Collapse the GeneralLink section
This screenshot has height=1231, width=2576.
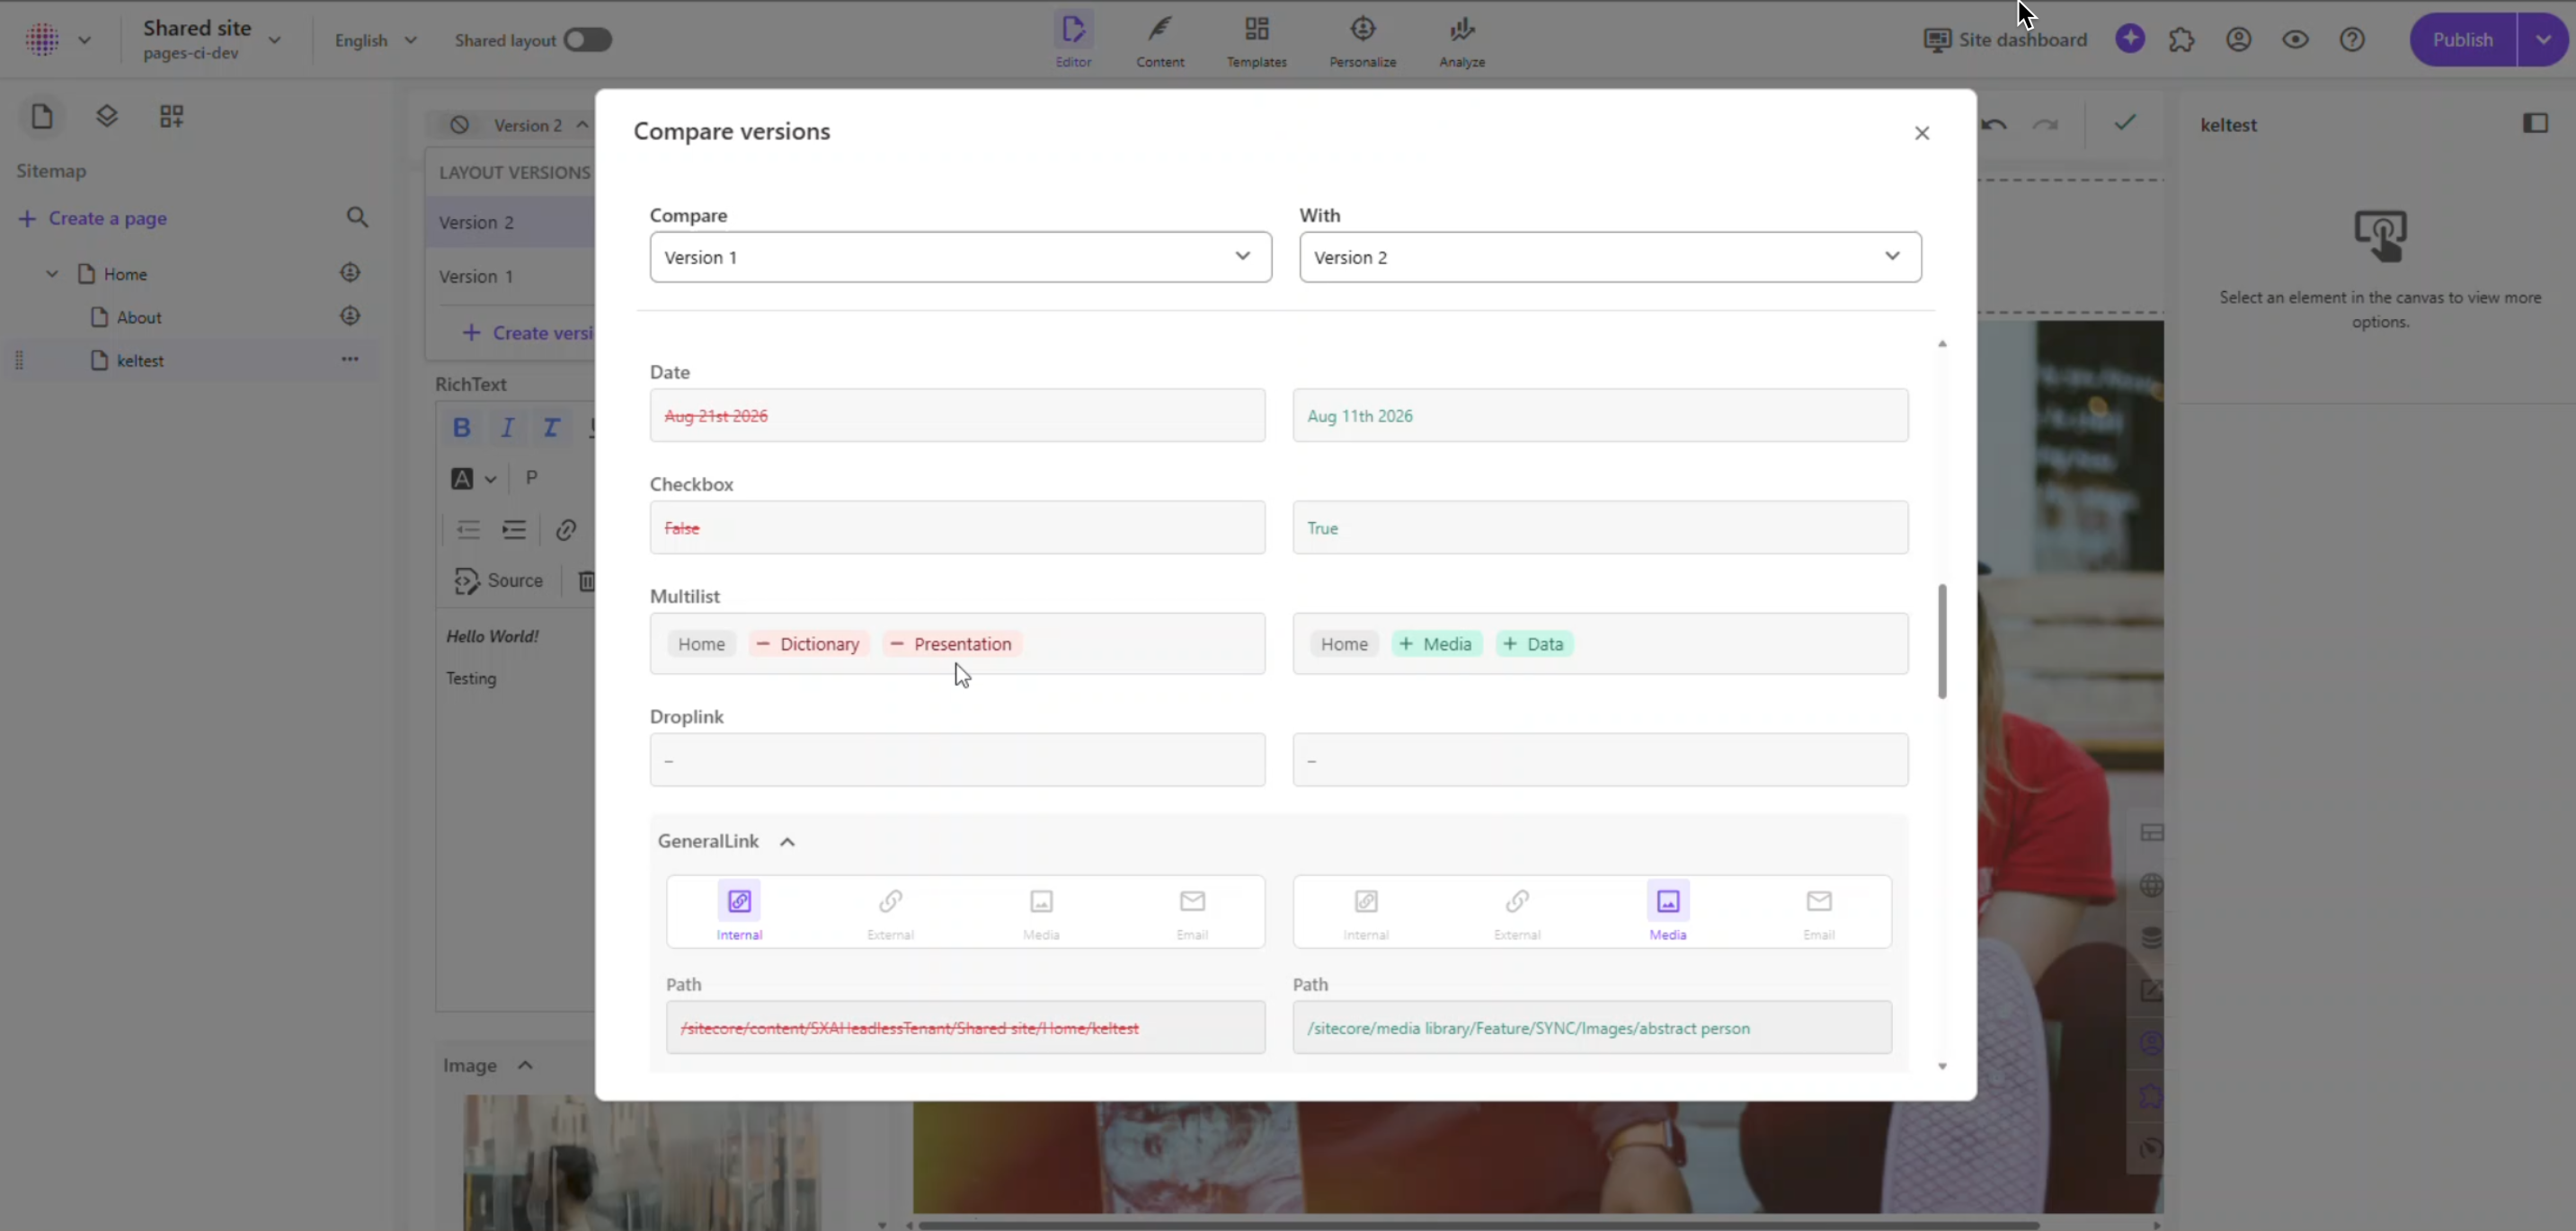point(787,842)
